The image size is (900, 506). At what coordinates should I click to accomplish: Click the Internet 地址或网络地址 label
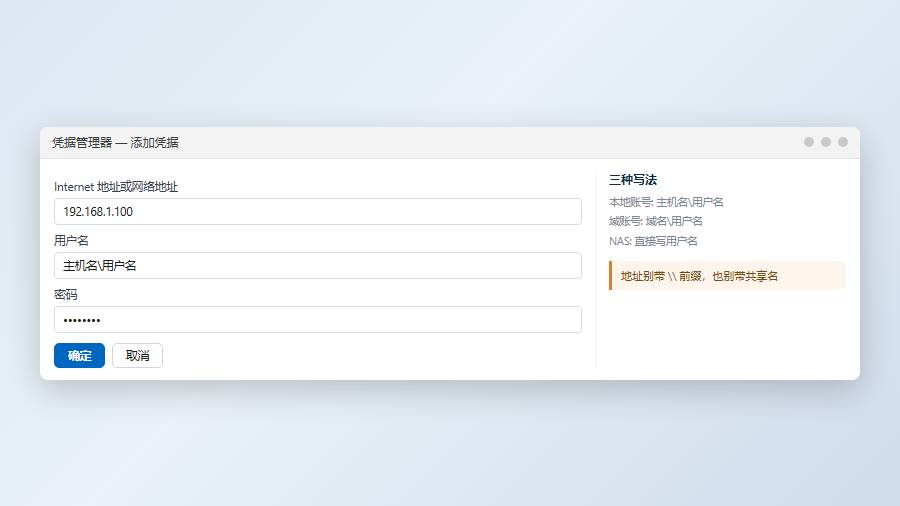(x=116, y=187)
